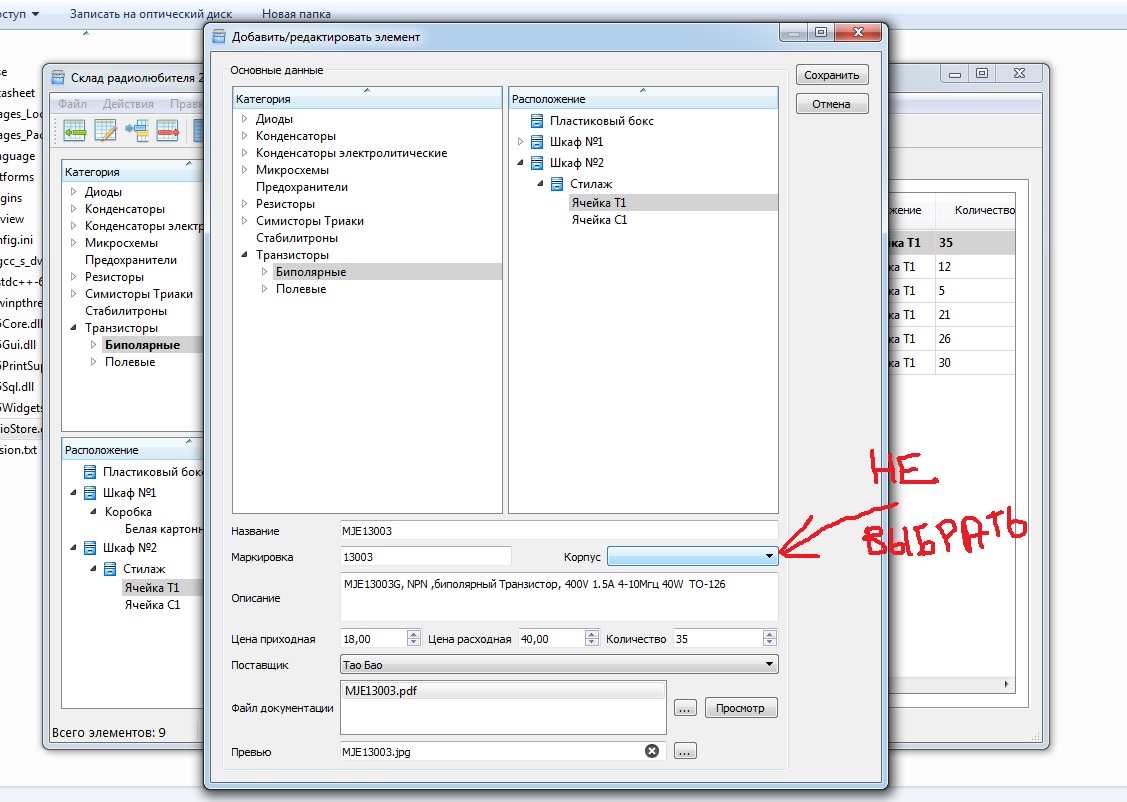1127x802 pixels.
Task: Collapse the Шкаф №2 node in the dialog
Action: [x=520, y=163]
